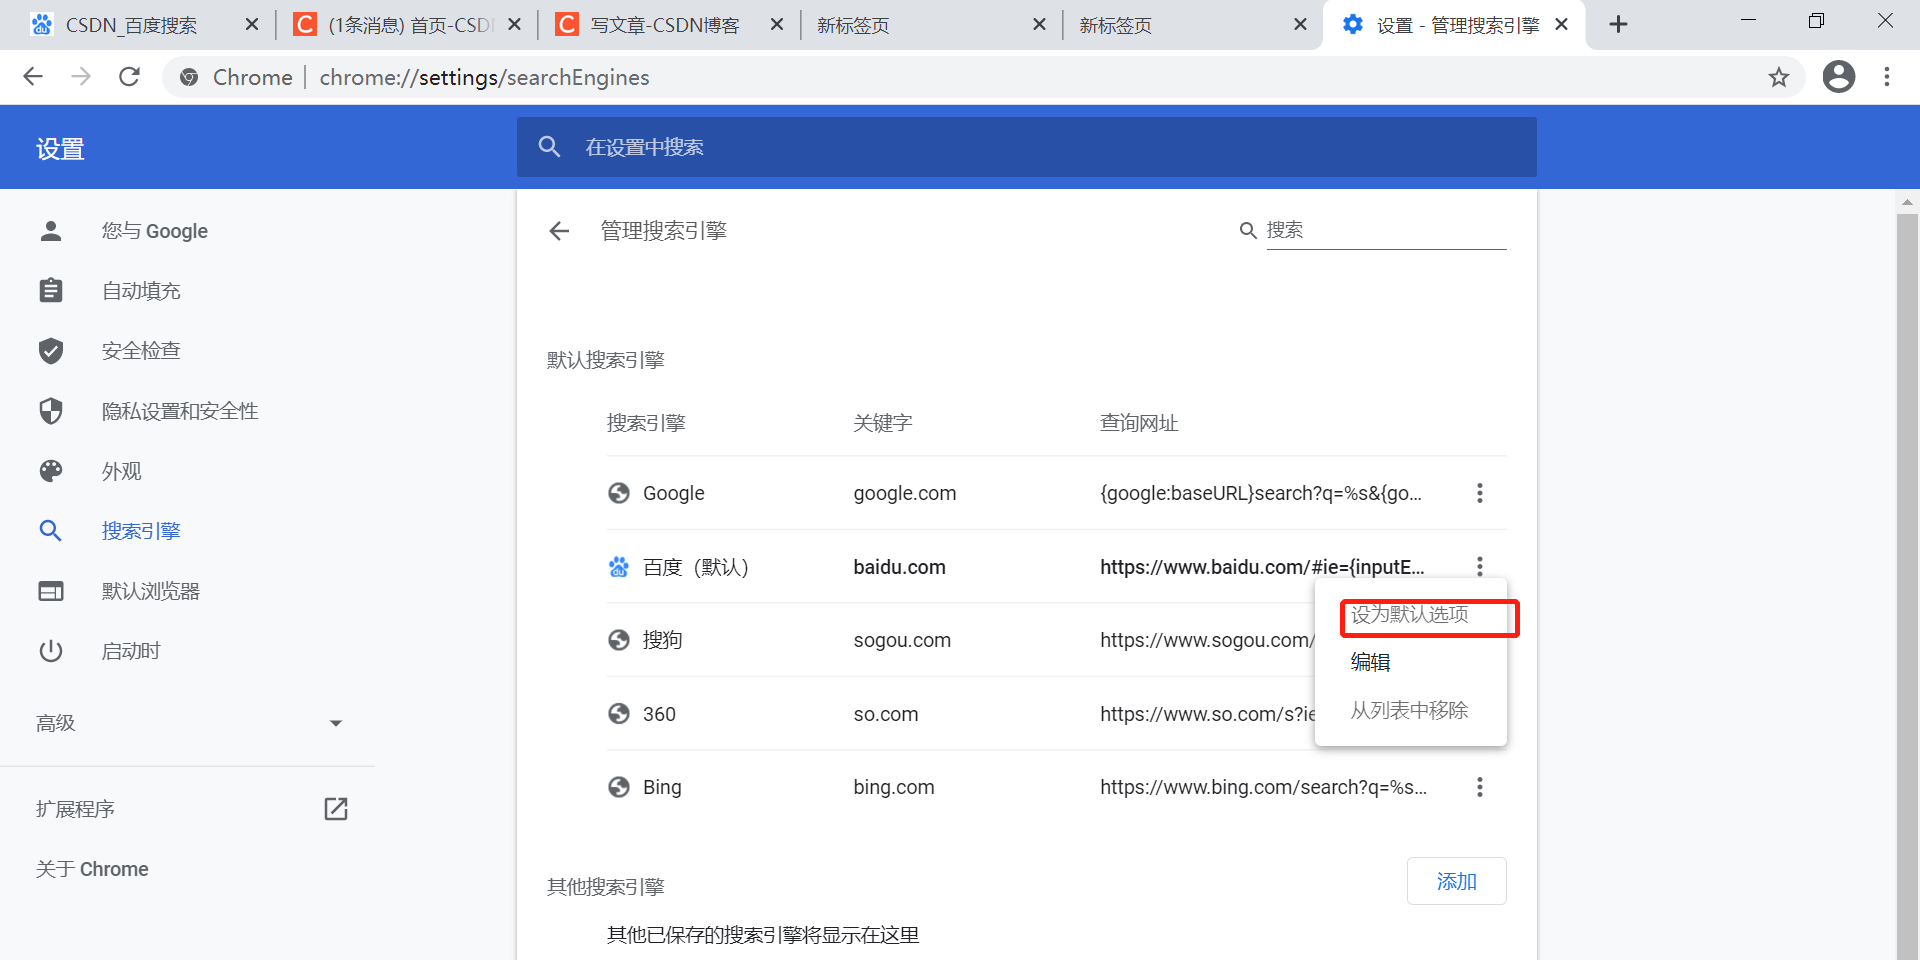The width and height of the screenshot is (1920, 960).
Task: Click the 添加 button
Action: 1456,881
